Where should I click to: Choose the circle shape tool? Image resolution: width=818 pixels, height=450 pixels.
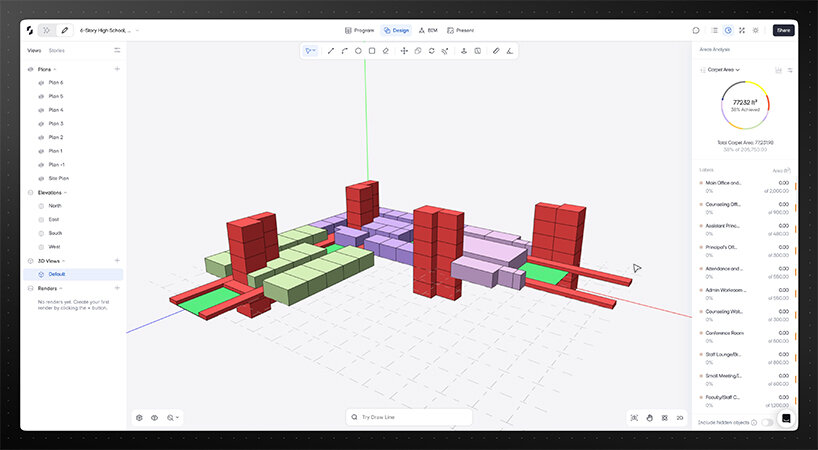tap(358, 50)
